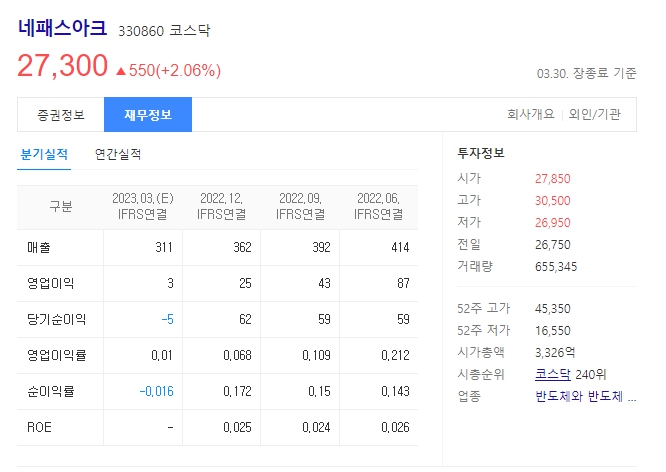Click the 2022.12. column header
Screen dimensions: 666x472
(x=221, y=206)
